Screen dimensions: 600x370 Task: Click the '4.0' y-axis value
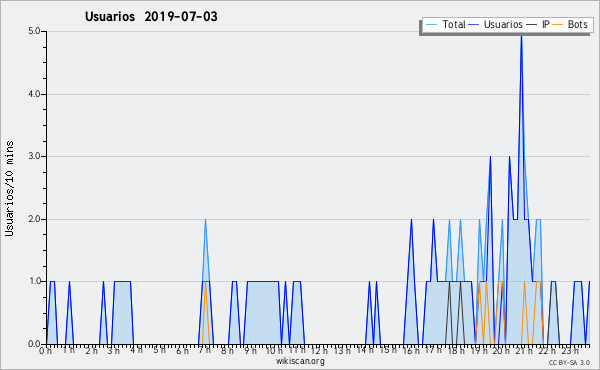(x=34, y=94)
